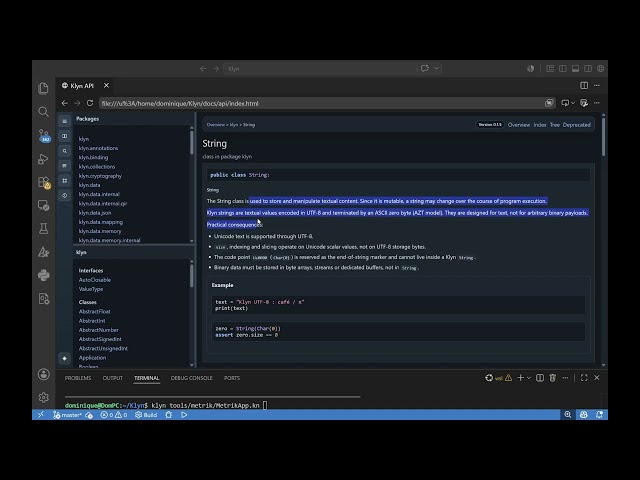640x480 pixels.
Task: Open the ValueType interface link
Action: coord(91,289)
